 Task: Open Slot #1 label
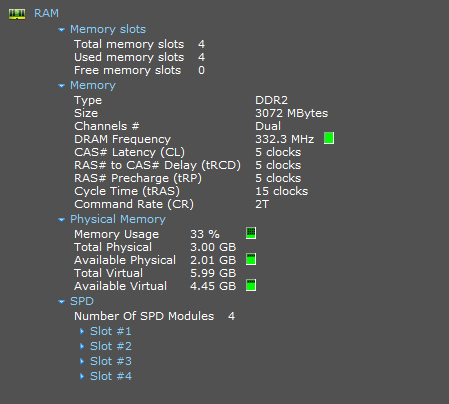tap(111, 331)
